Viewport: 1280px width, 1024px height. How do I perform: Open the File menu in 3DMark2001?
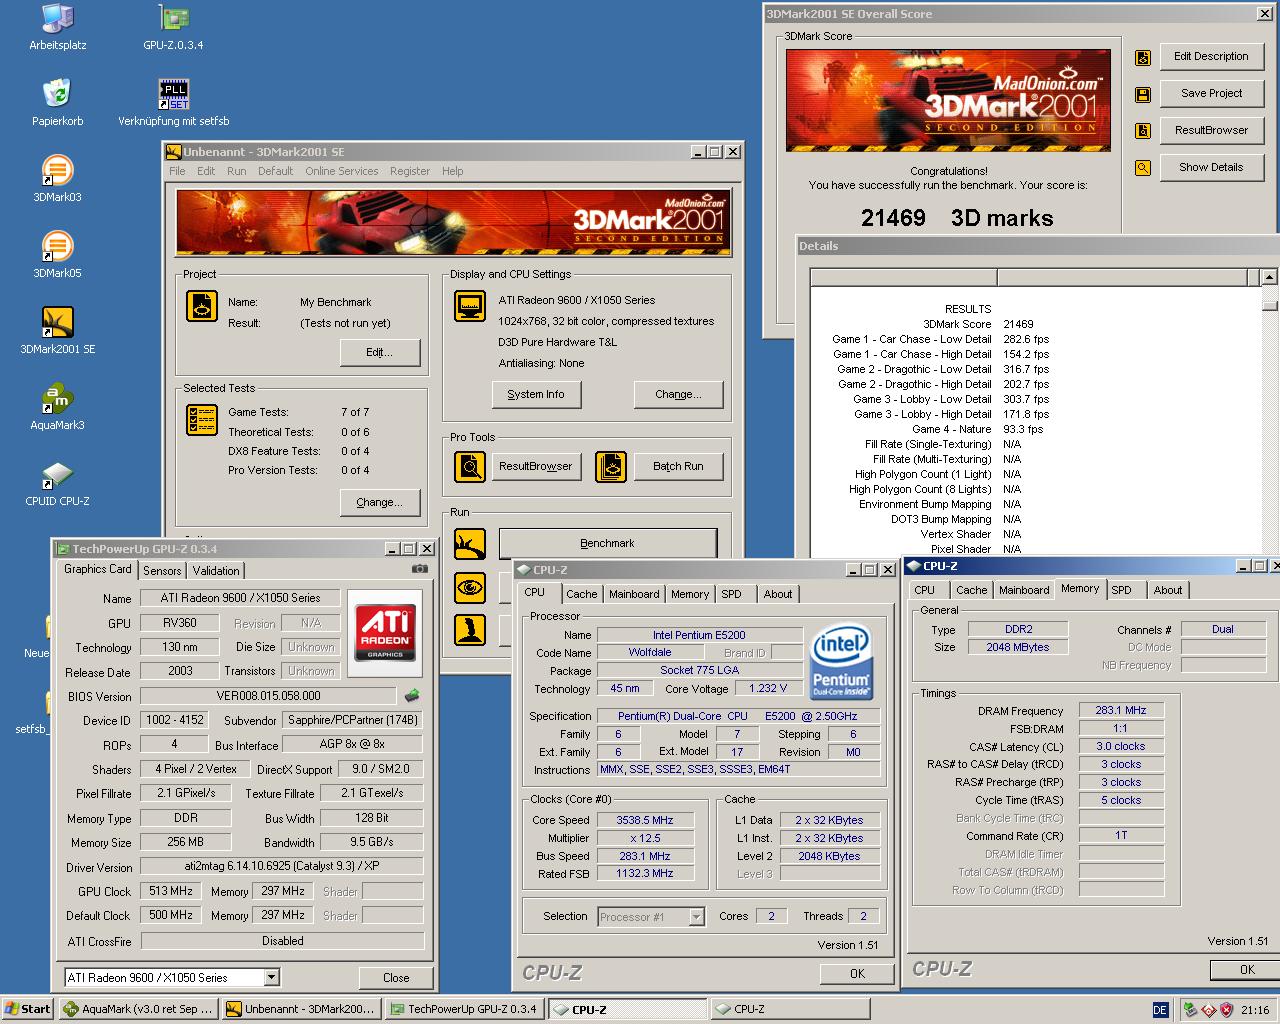pyautogui.click(x=177, y=171)
